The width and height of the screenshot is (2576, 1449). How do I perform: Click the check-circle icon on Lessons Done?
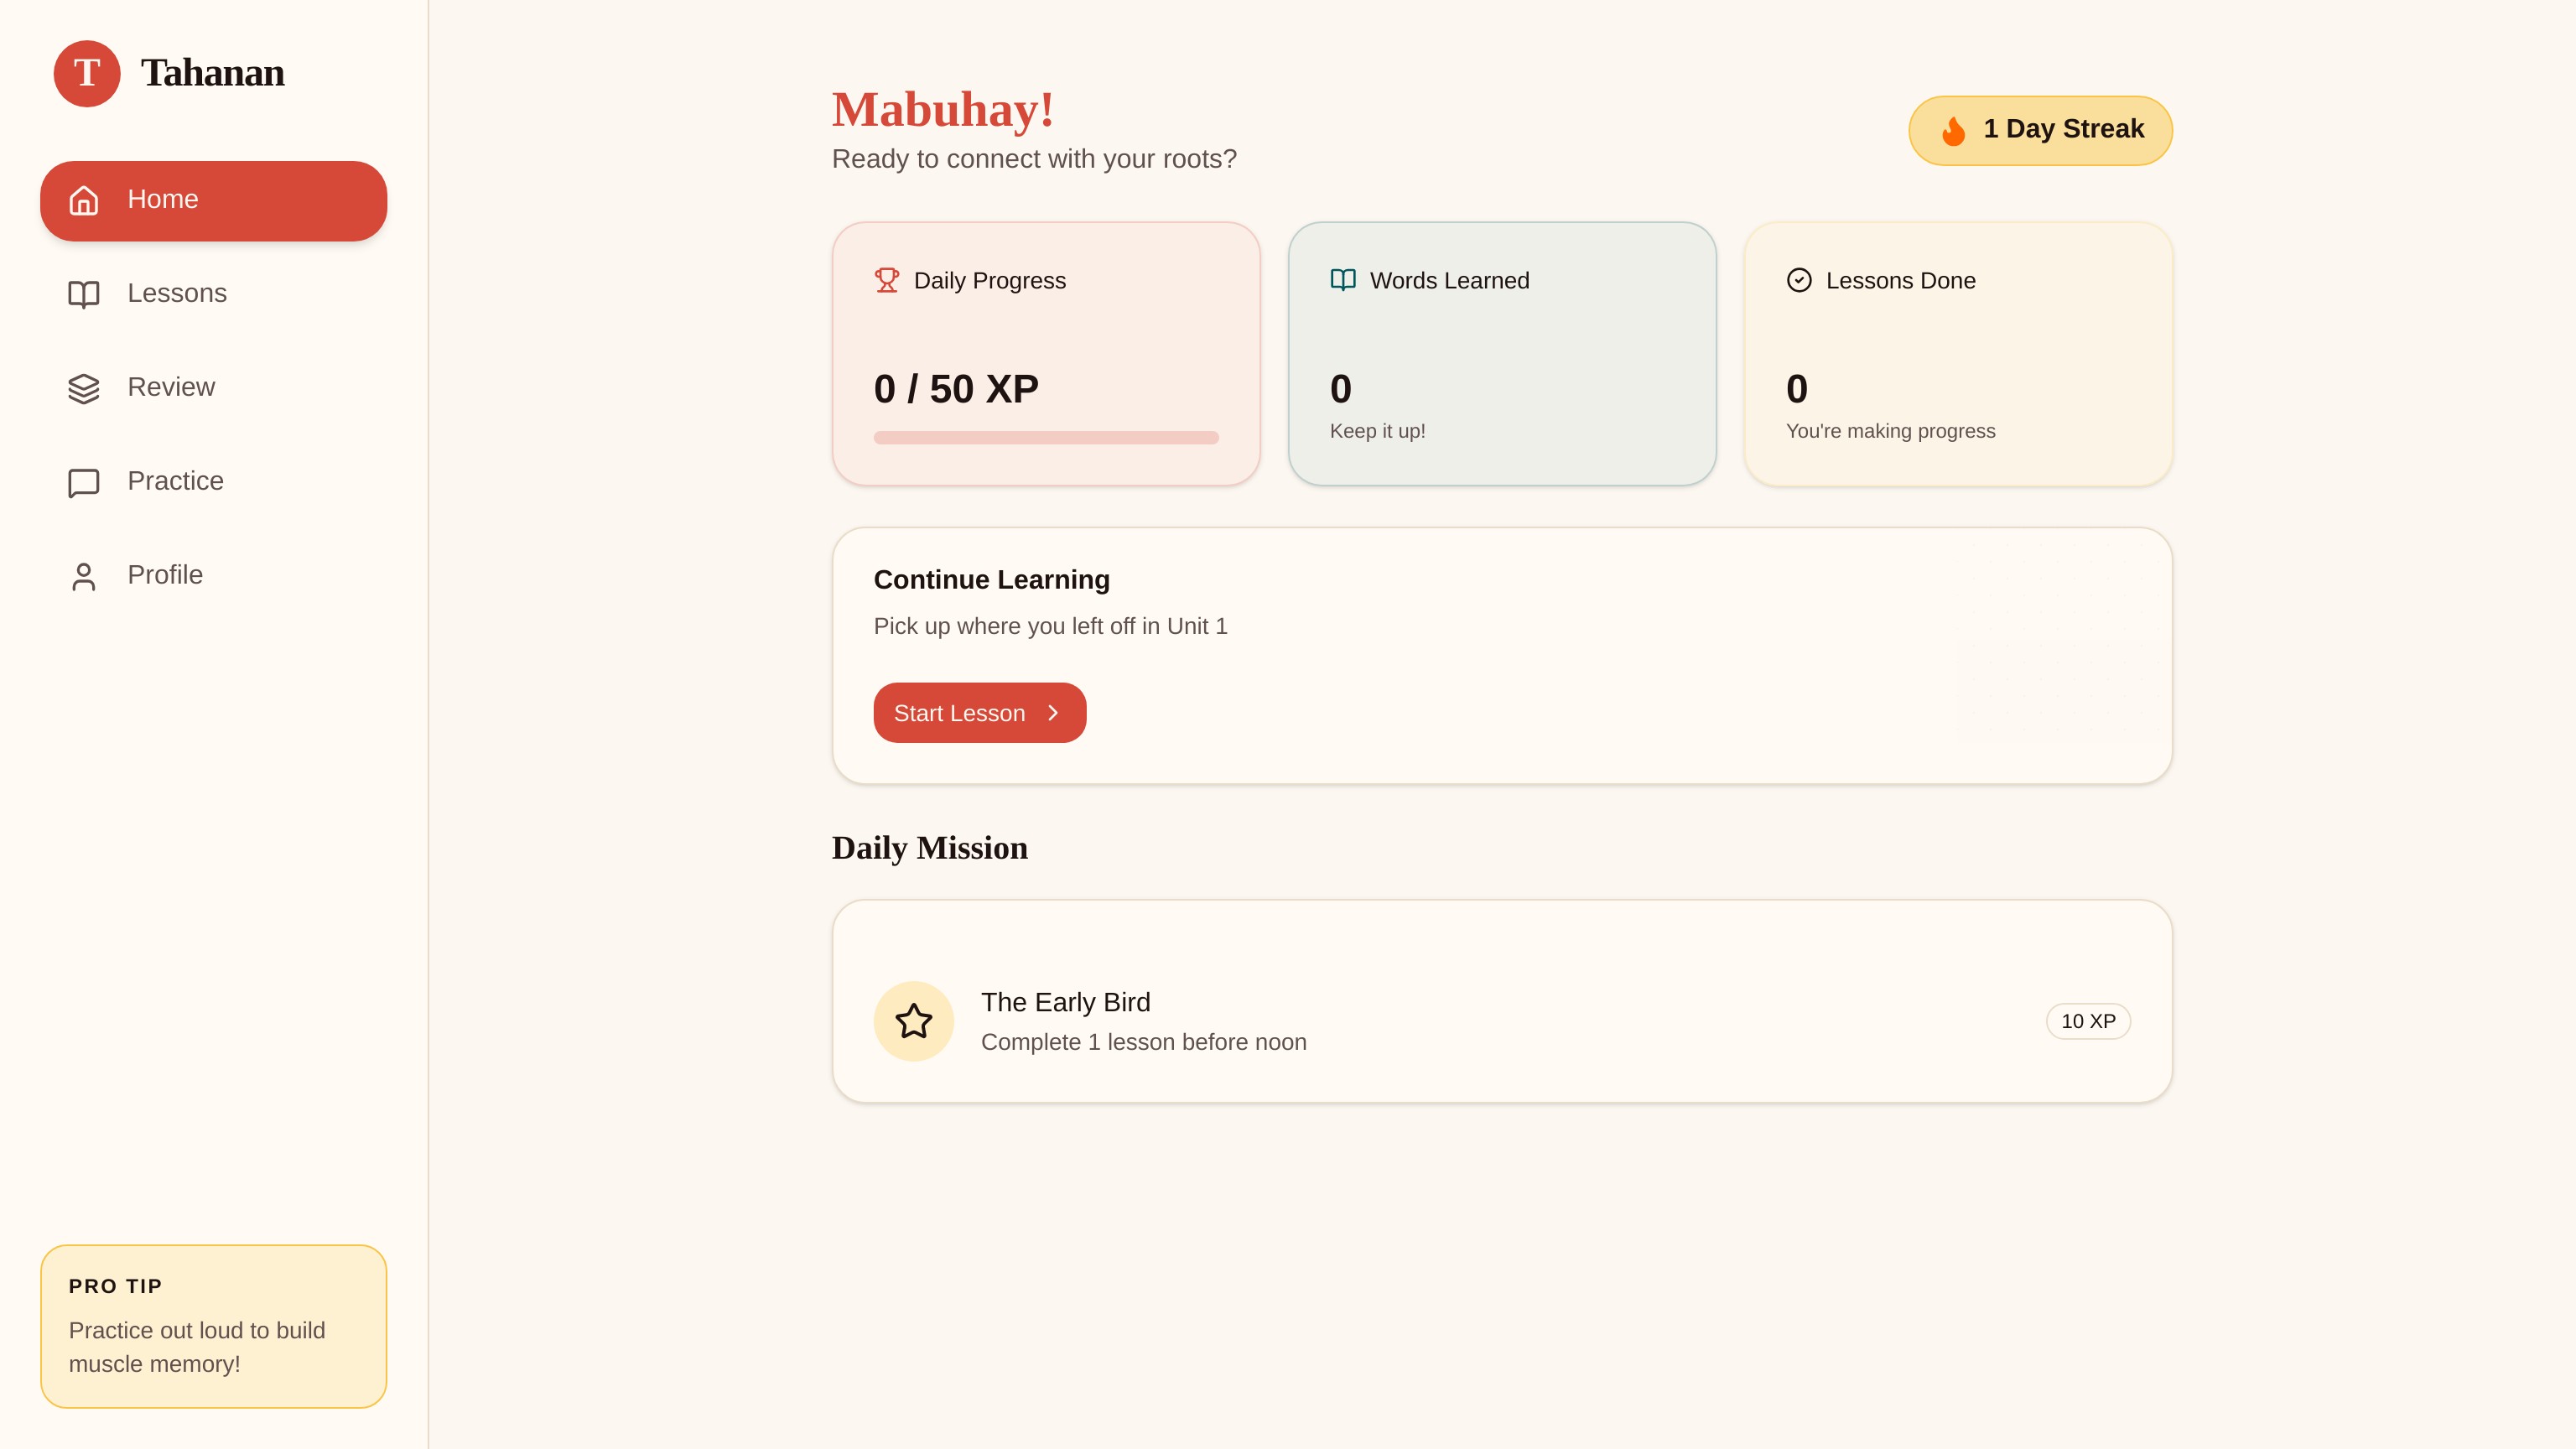[x=1798, y=280]
